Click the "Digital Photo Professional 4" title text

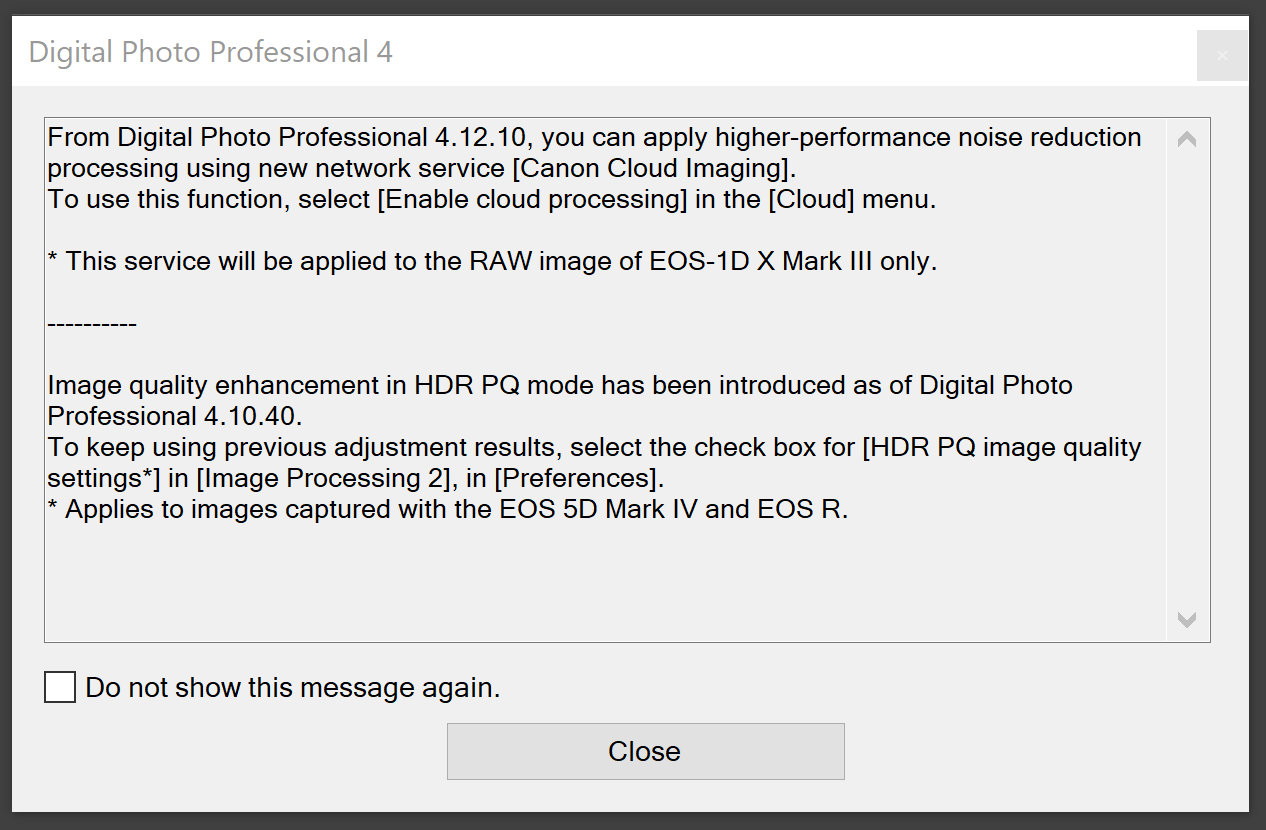click(210, 52)
